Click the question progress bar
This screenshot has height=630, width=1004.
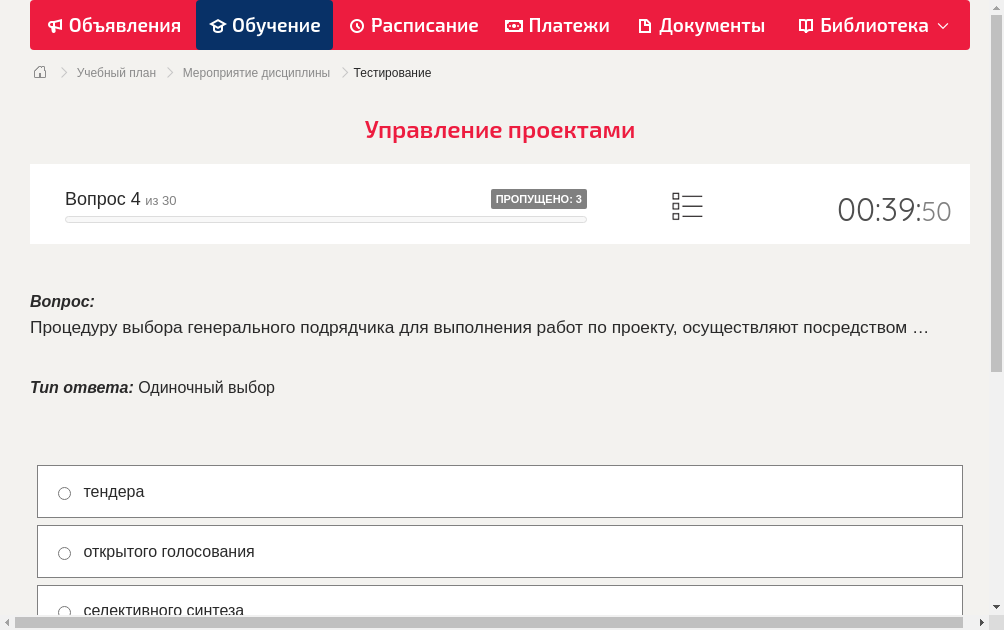tap(325, 219)
